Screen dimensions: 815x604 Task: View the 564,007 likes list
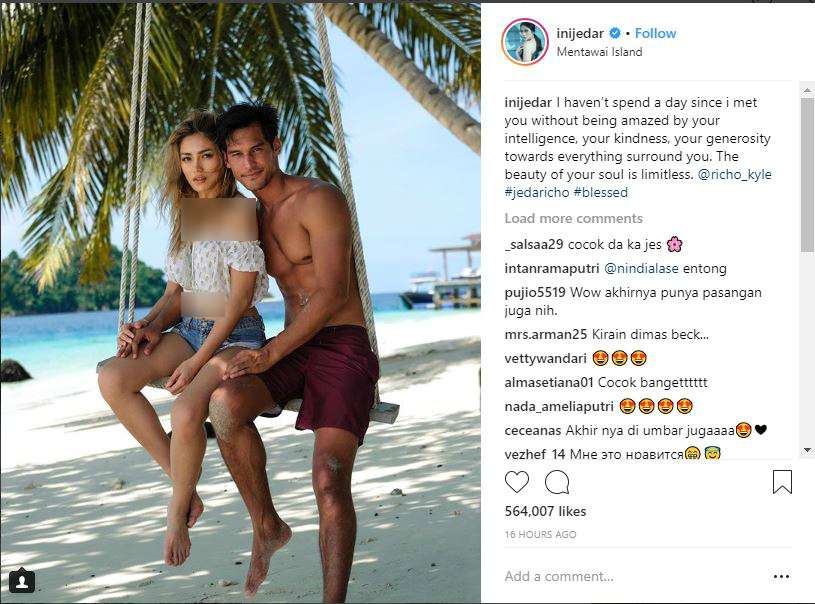(545, 511)
